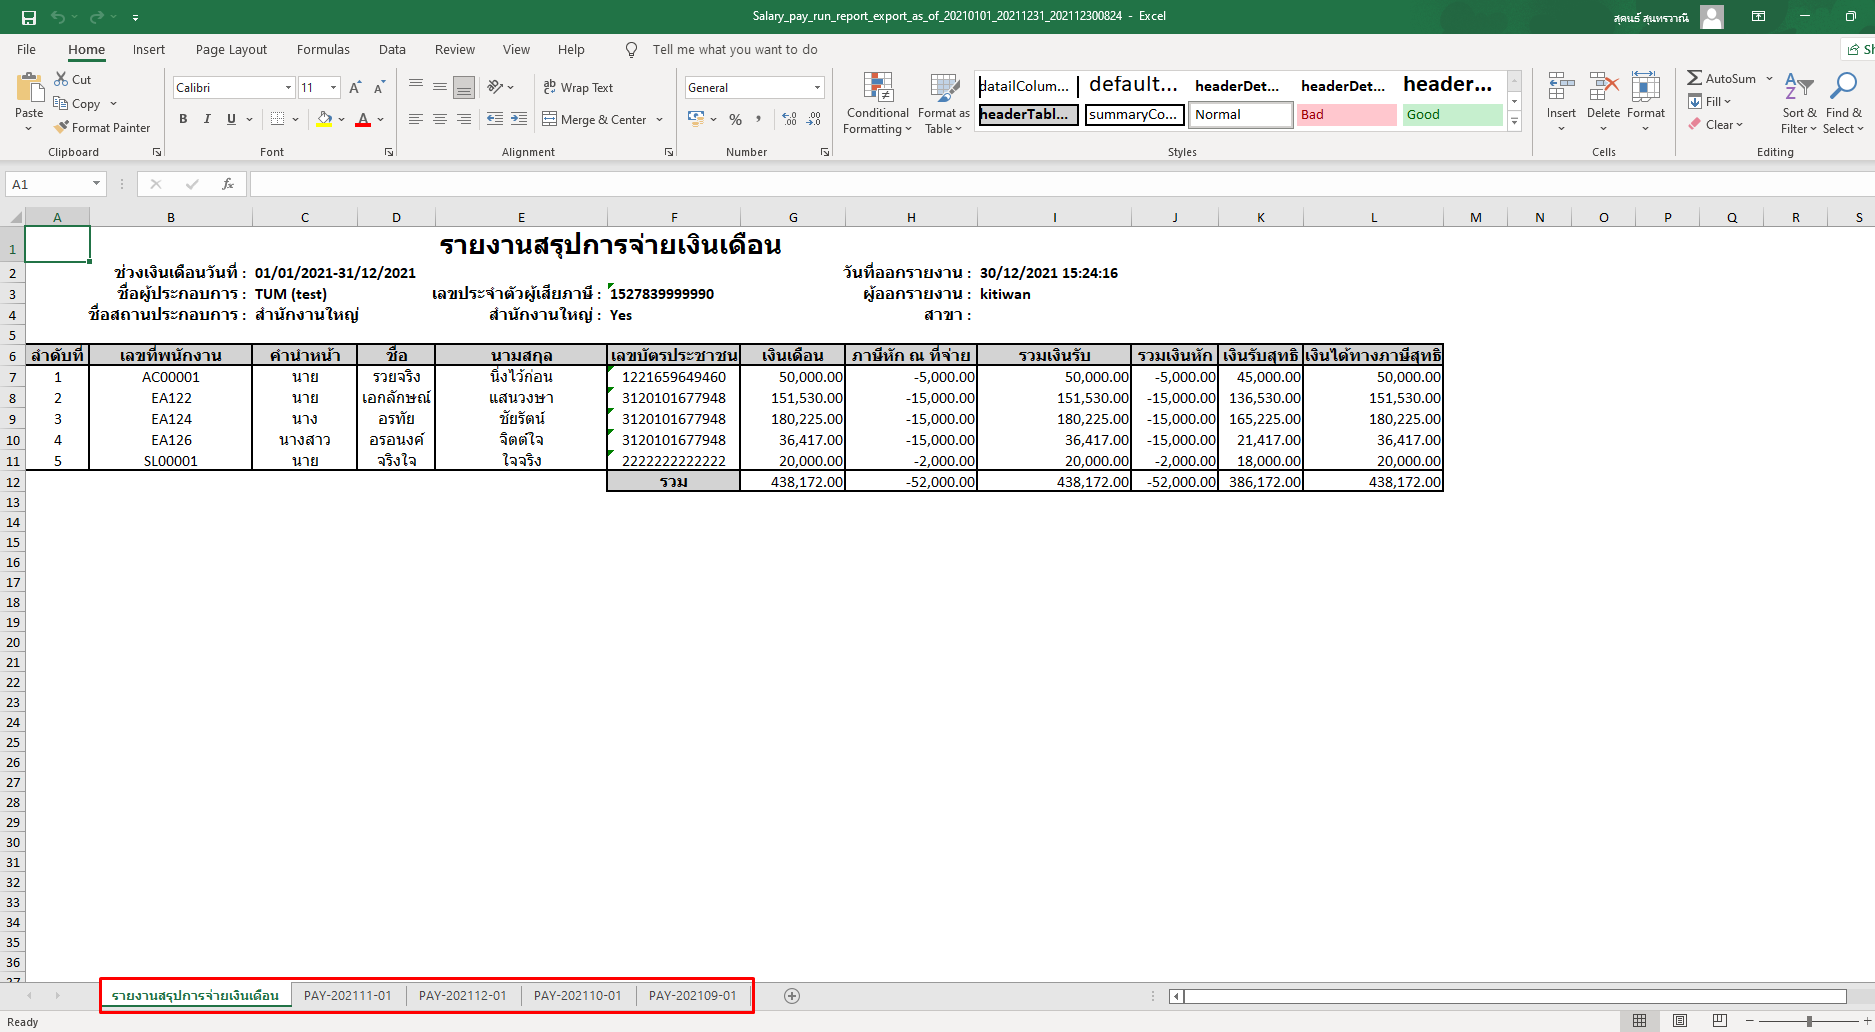
Task: Click the Insert Cells icon
Action: [1560, 95]
